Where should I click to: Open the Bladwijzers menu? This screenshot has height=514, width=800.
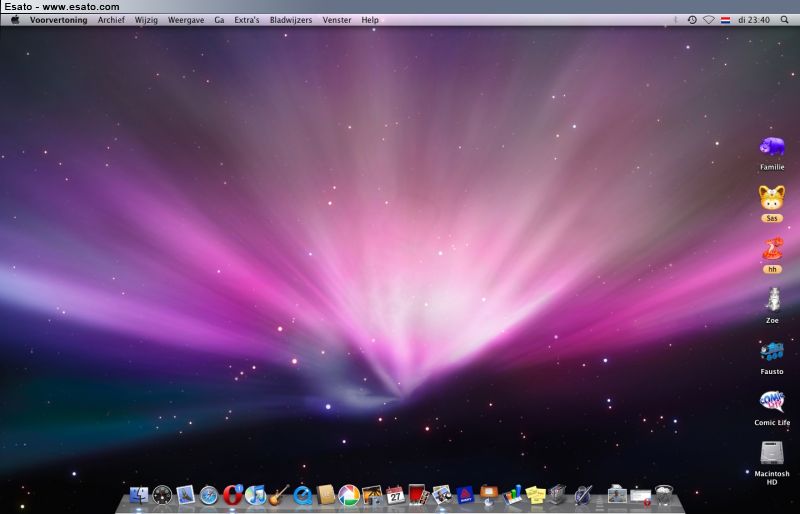(x=291, y=20)
